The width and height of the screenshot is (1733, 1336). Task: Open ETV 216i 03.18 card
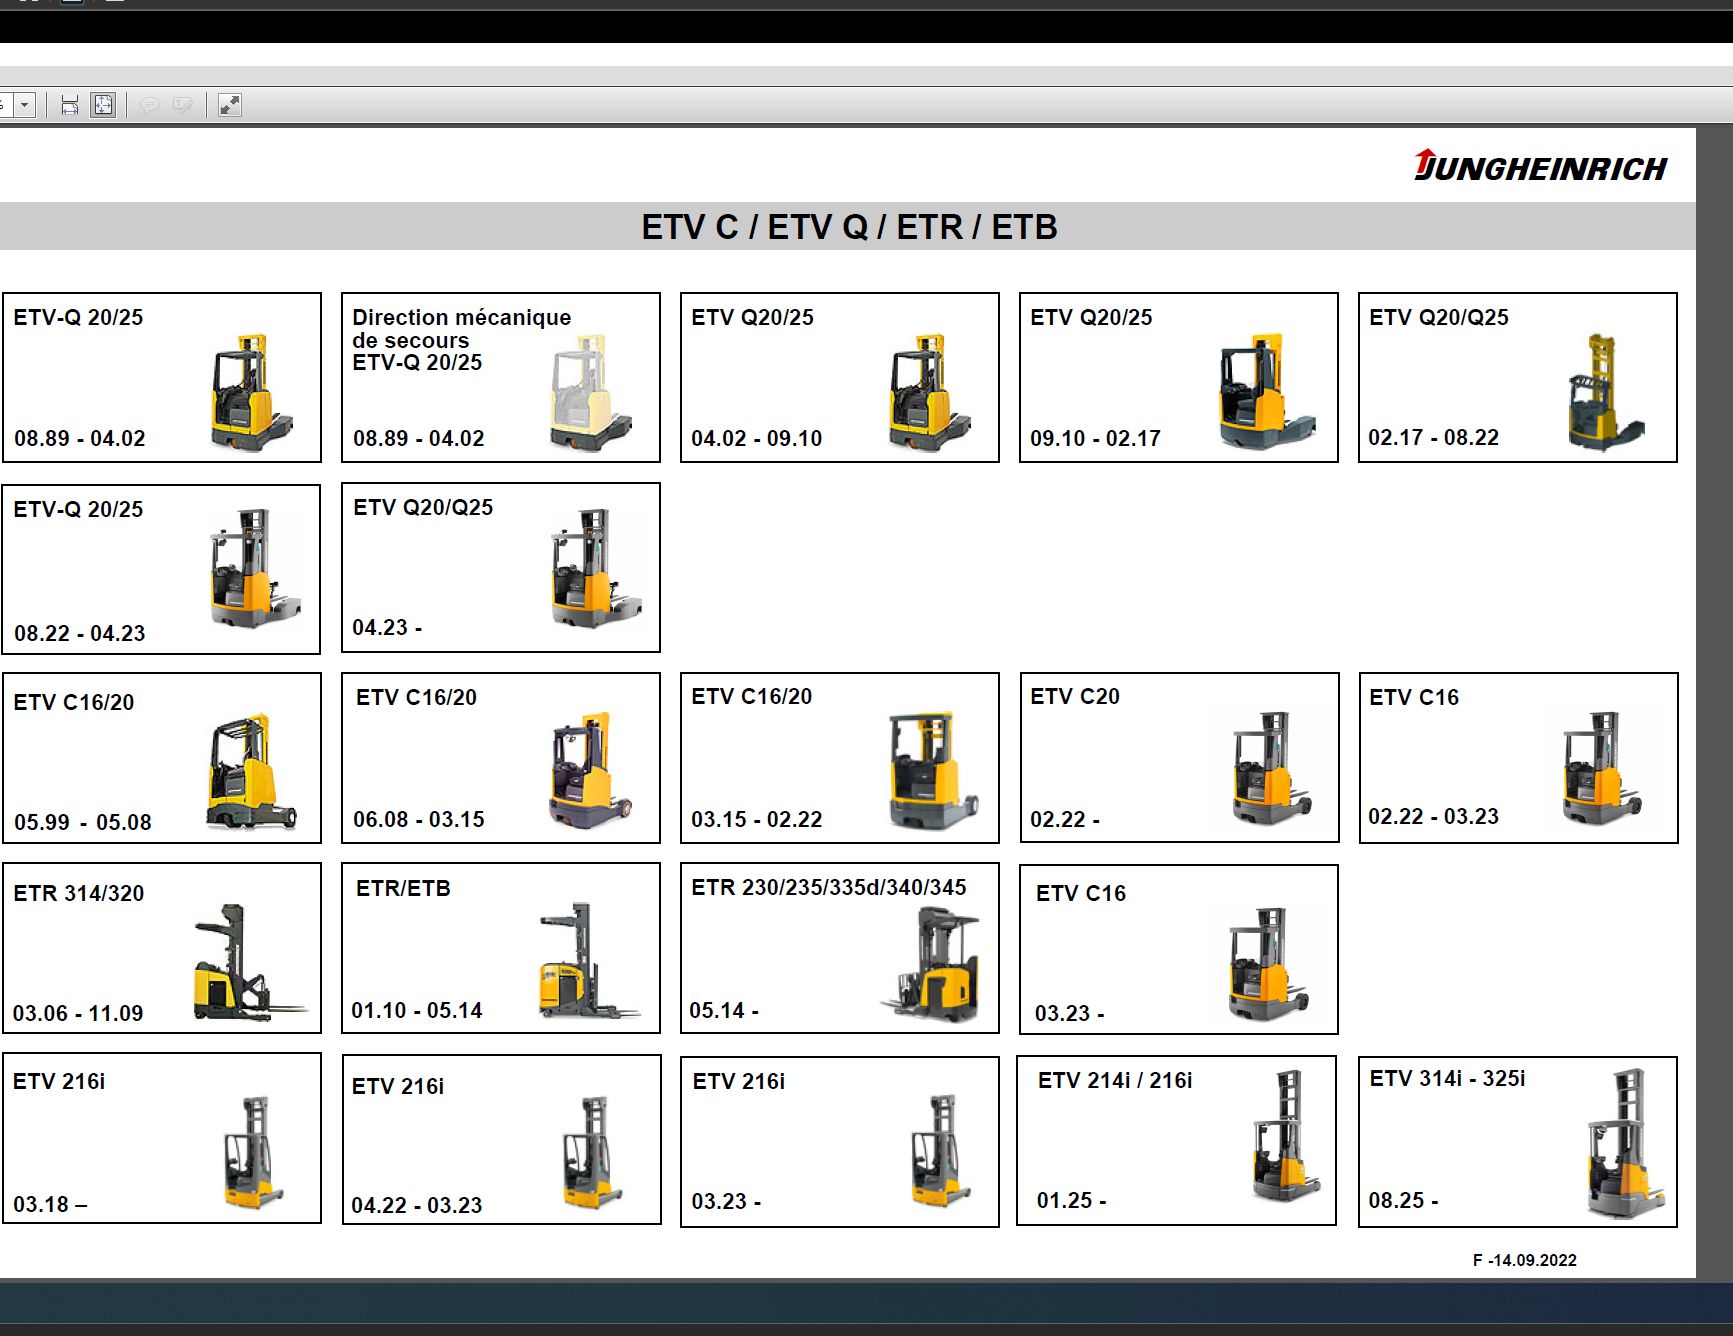(x=162, y=1138)
